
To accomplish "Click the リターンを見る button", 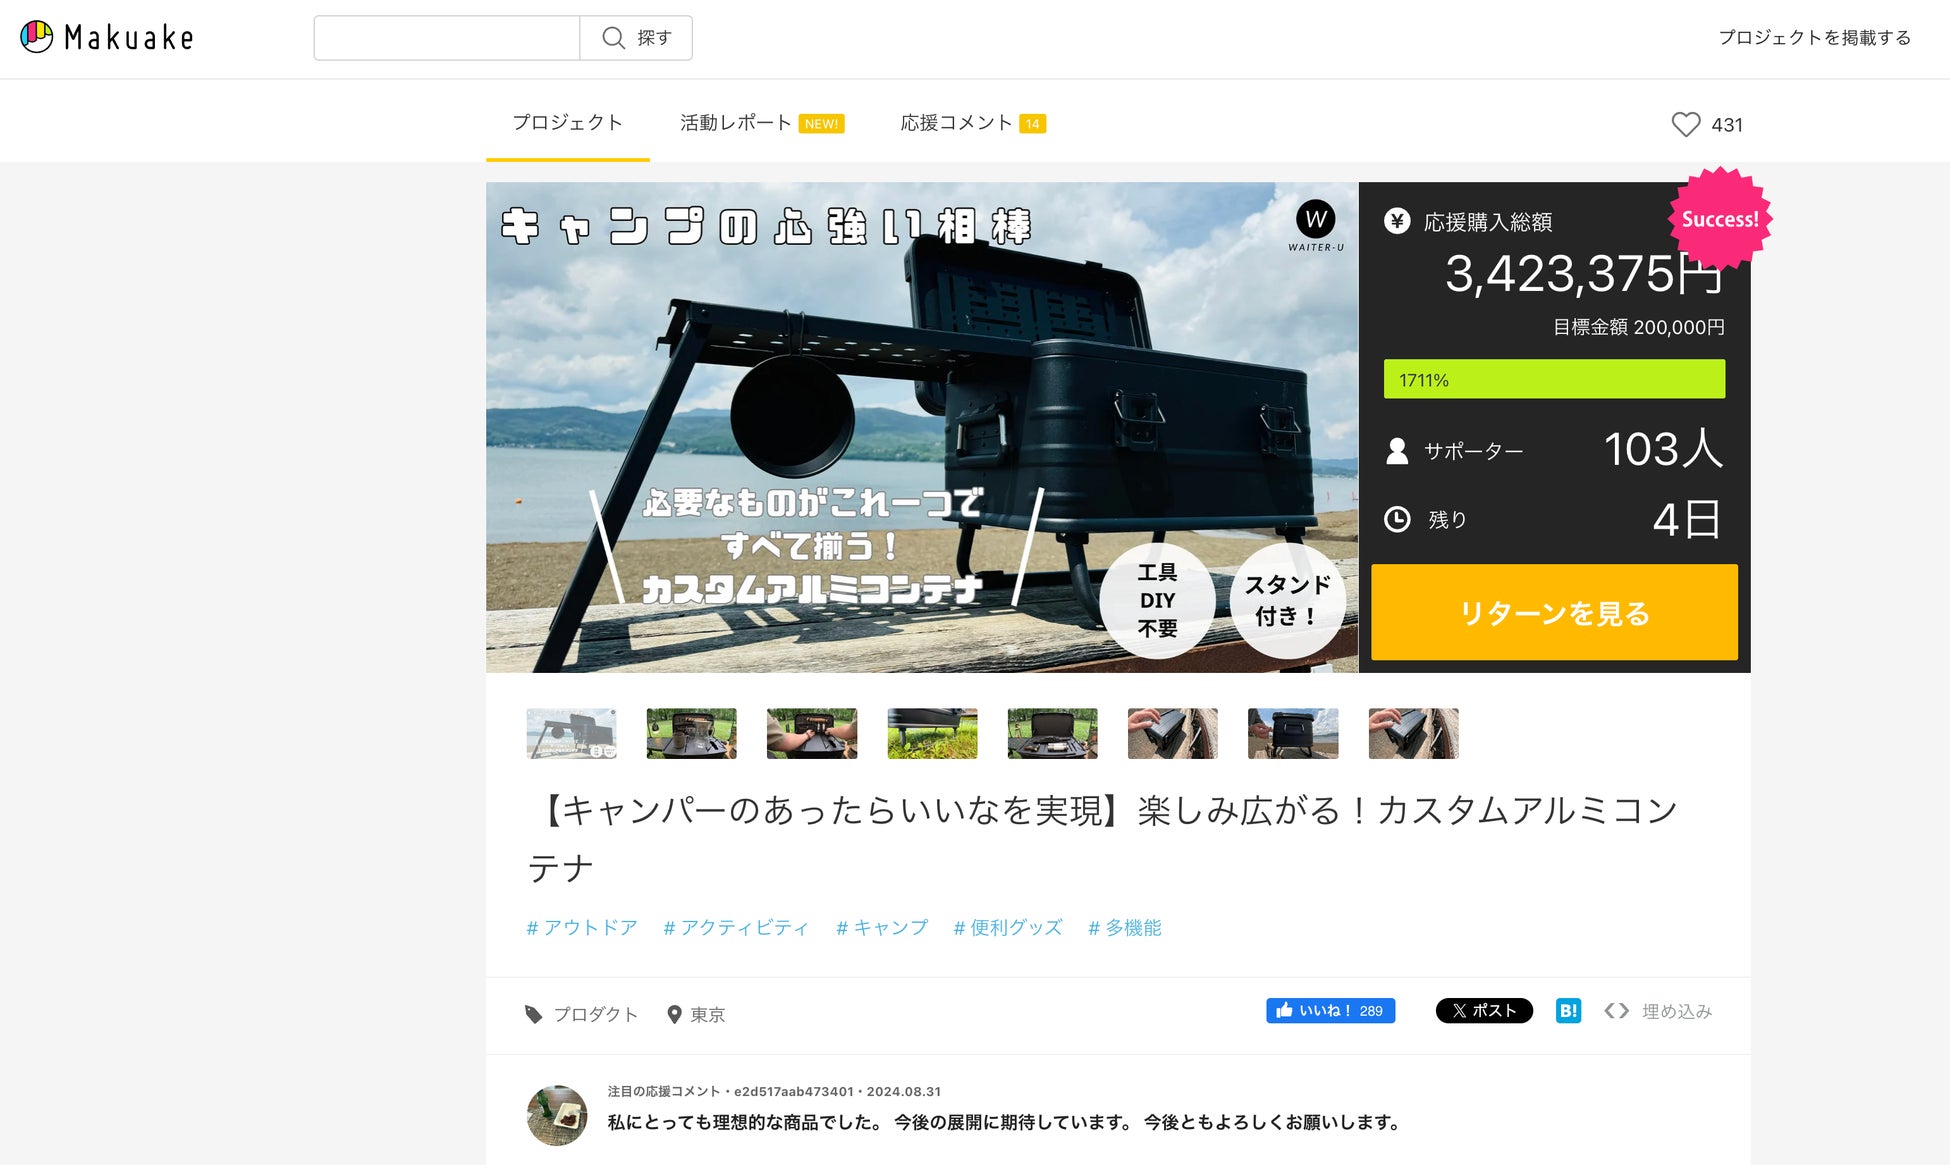I will 1554,612.
